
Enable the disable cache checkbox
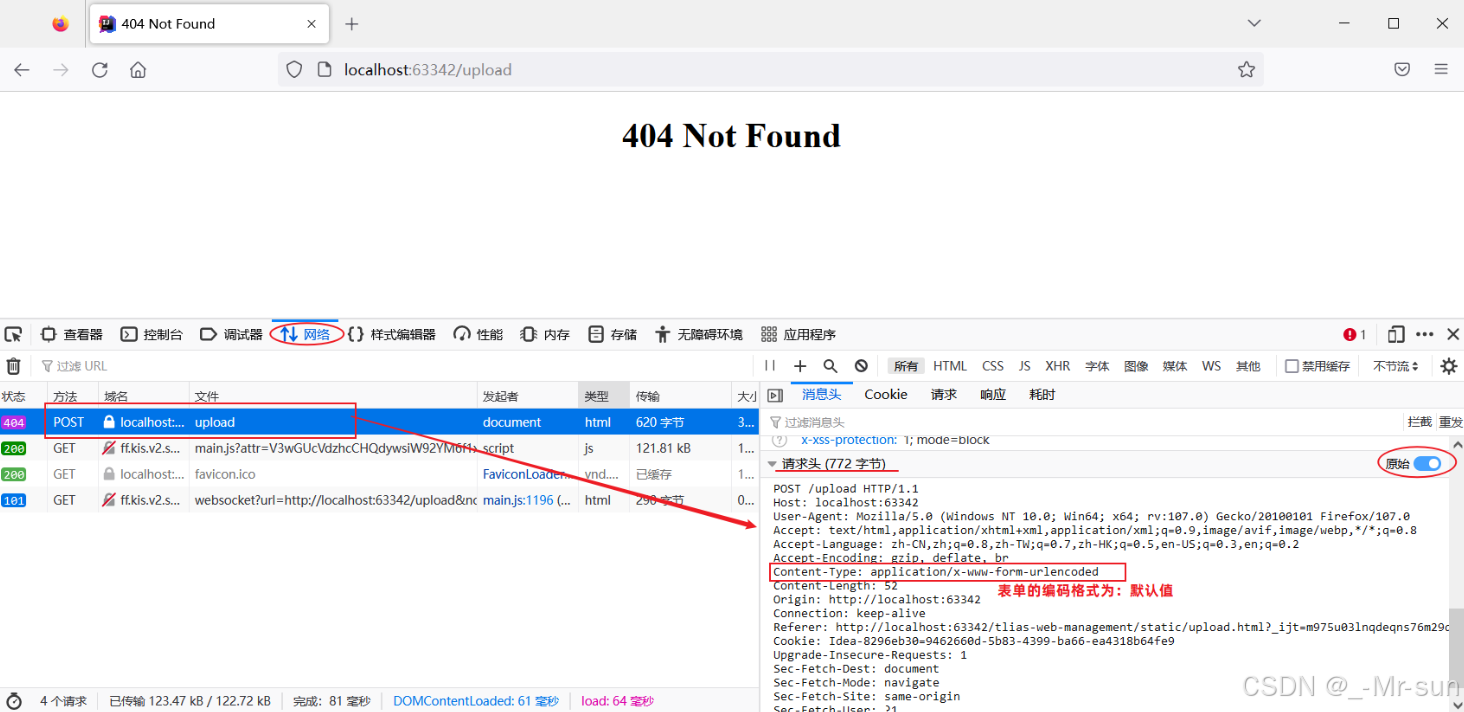pyautogui.click(x=1292, y=366)
